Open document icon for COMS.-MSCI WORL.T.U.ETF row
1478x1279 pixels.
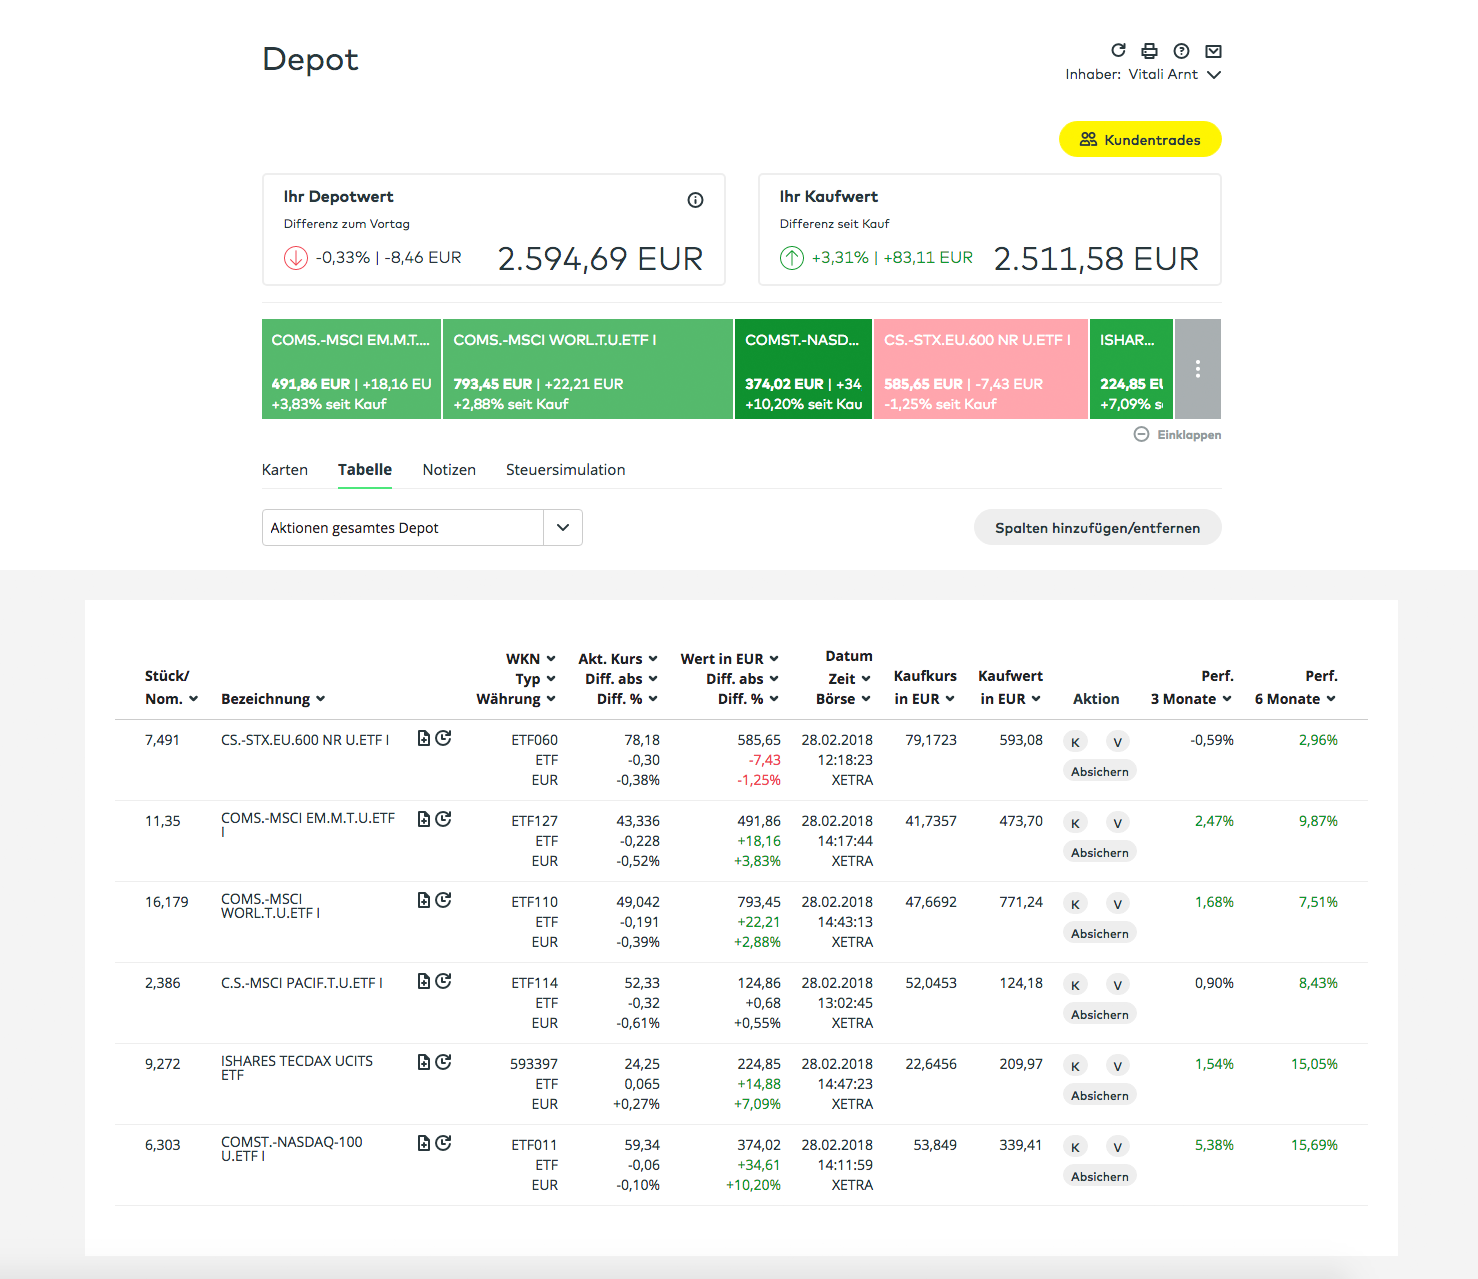click(x=424, y=900)
